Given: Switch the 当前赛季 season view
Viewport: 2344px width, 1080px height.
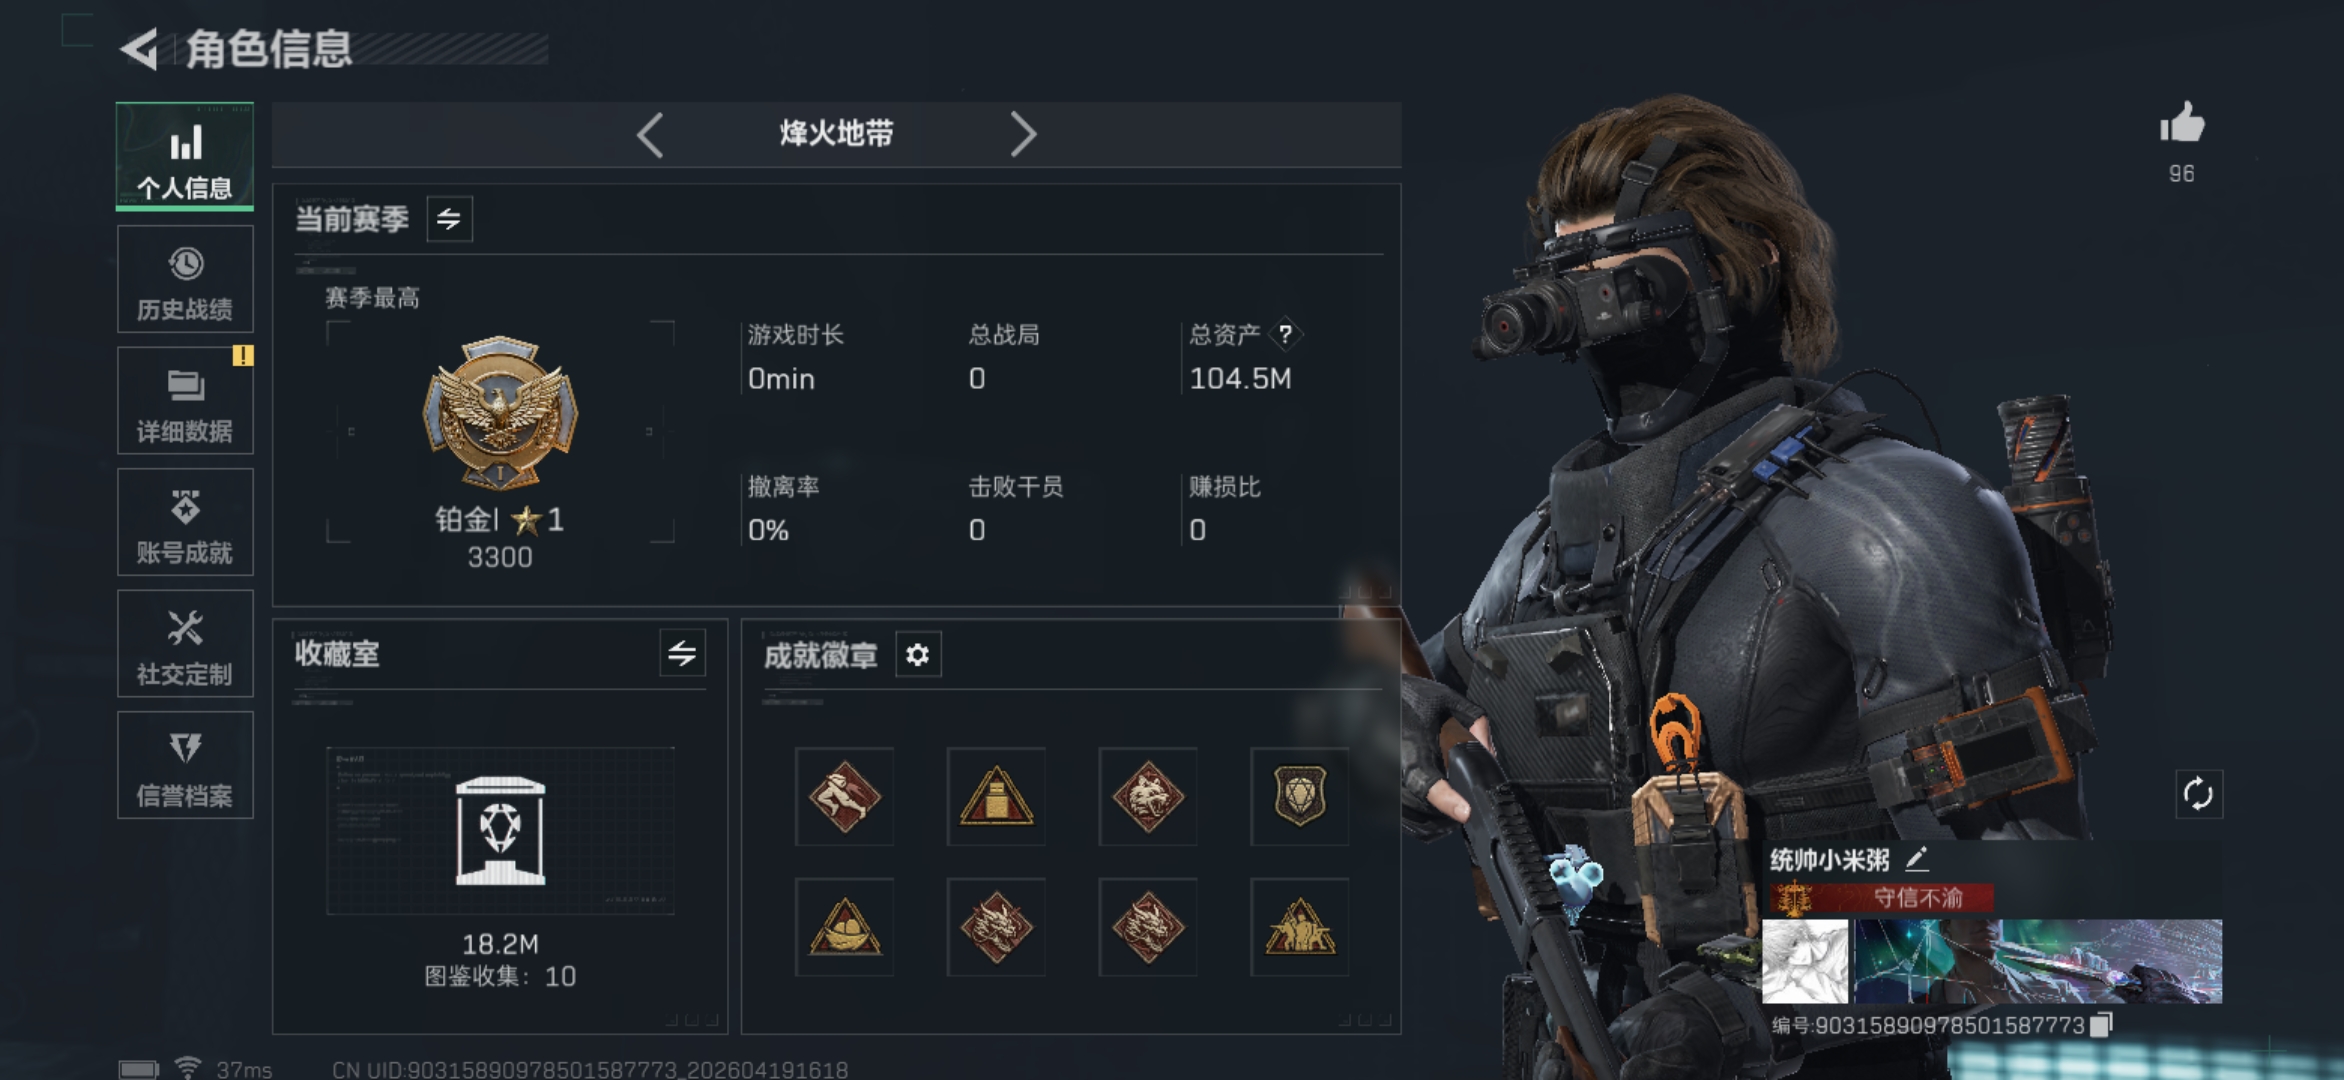Looking at the screenshot, I should point(449,219).
